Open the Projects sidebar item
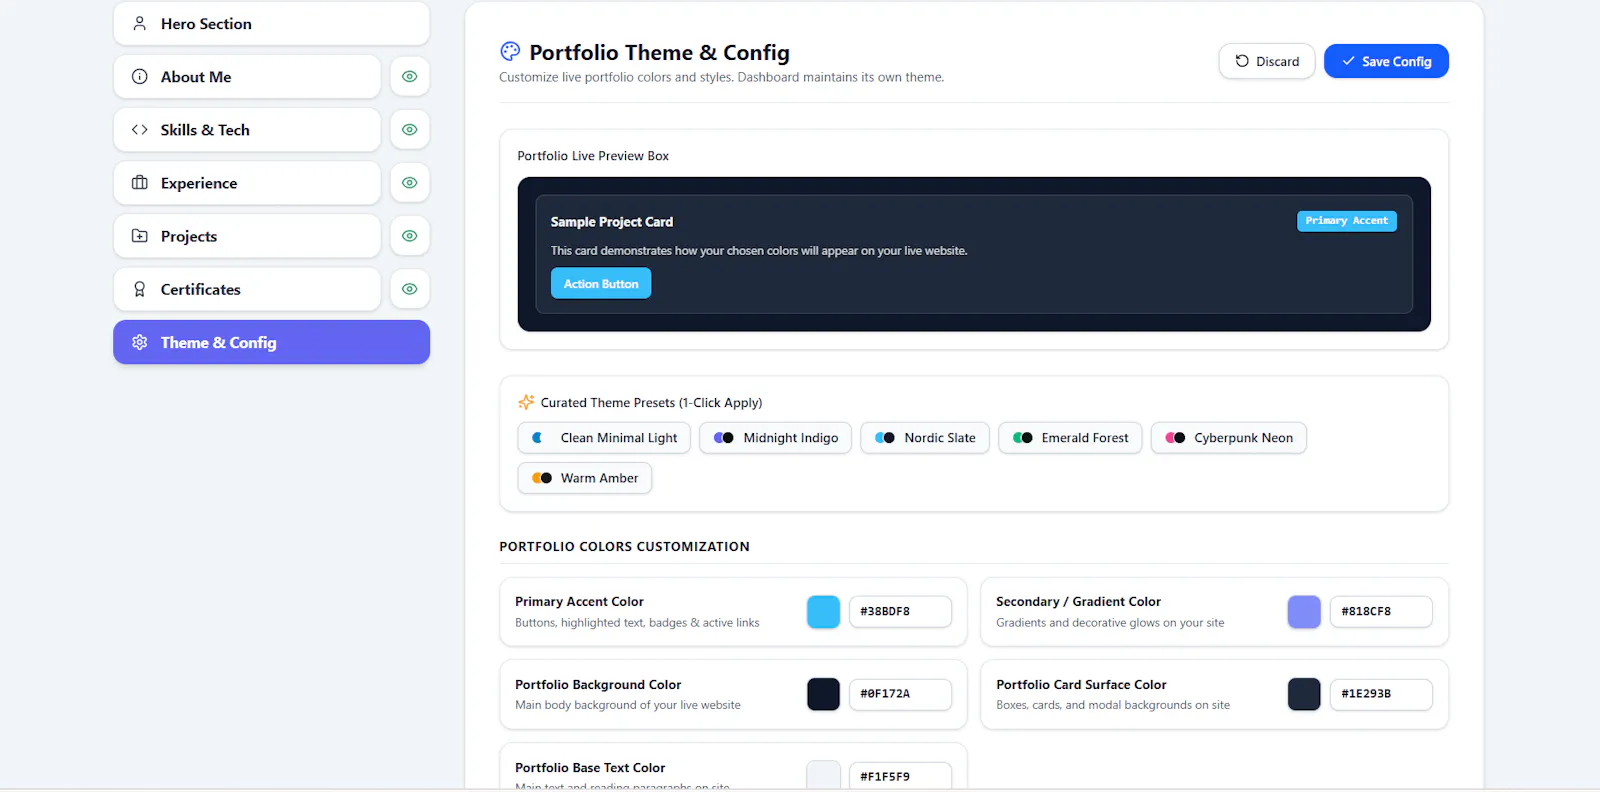 (247, 236)
